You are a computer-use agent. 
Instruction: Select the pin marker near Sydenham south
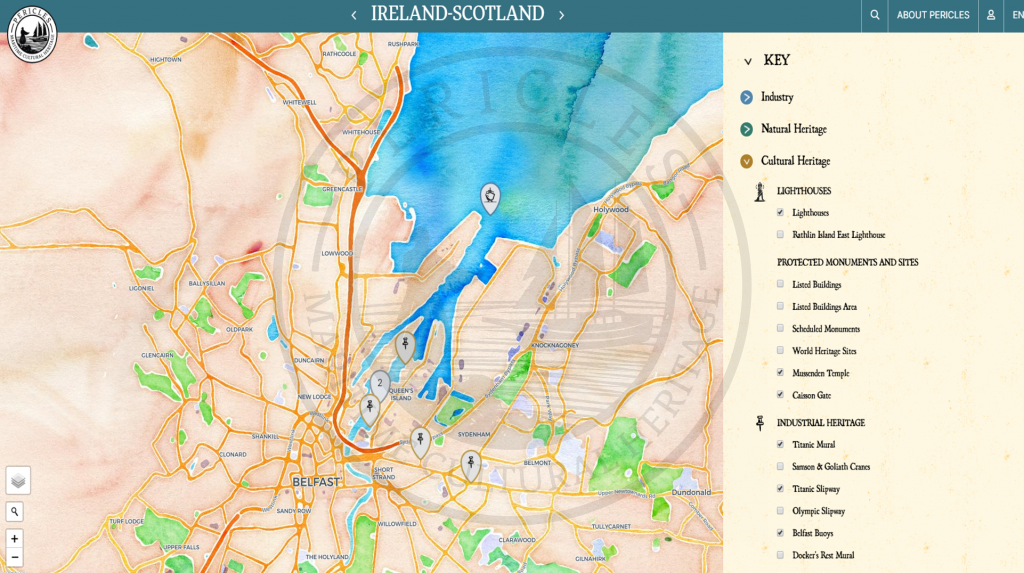click(x=471, y=465)
